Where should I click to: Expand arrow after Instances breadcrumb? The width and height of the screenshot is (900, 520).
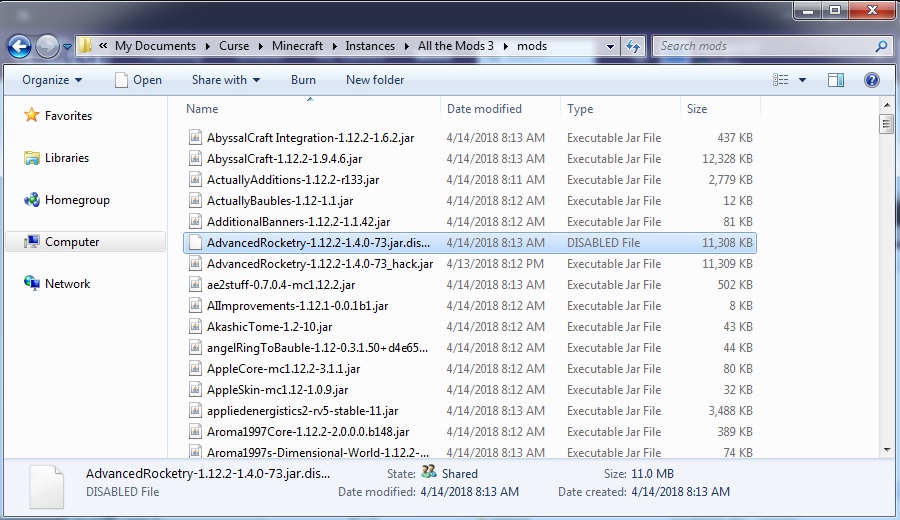pos(406,46)
